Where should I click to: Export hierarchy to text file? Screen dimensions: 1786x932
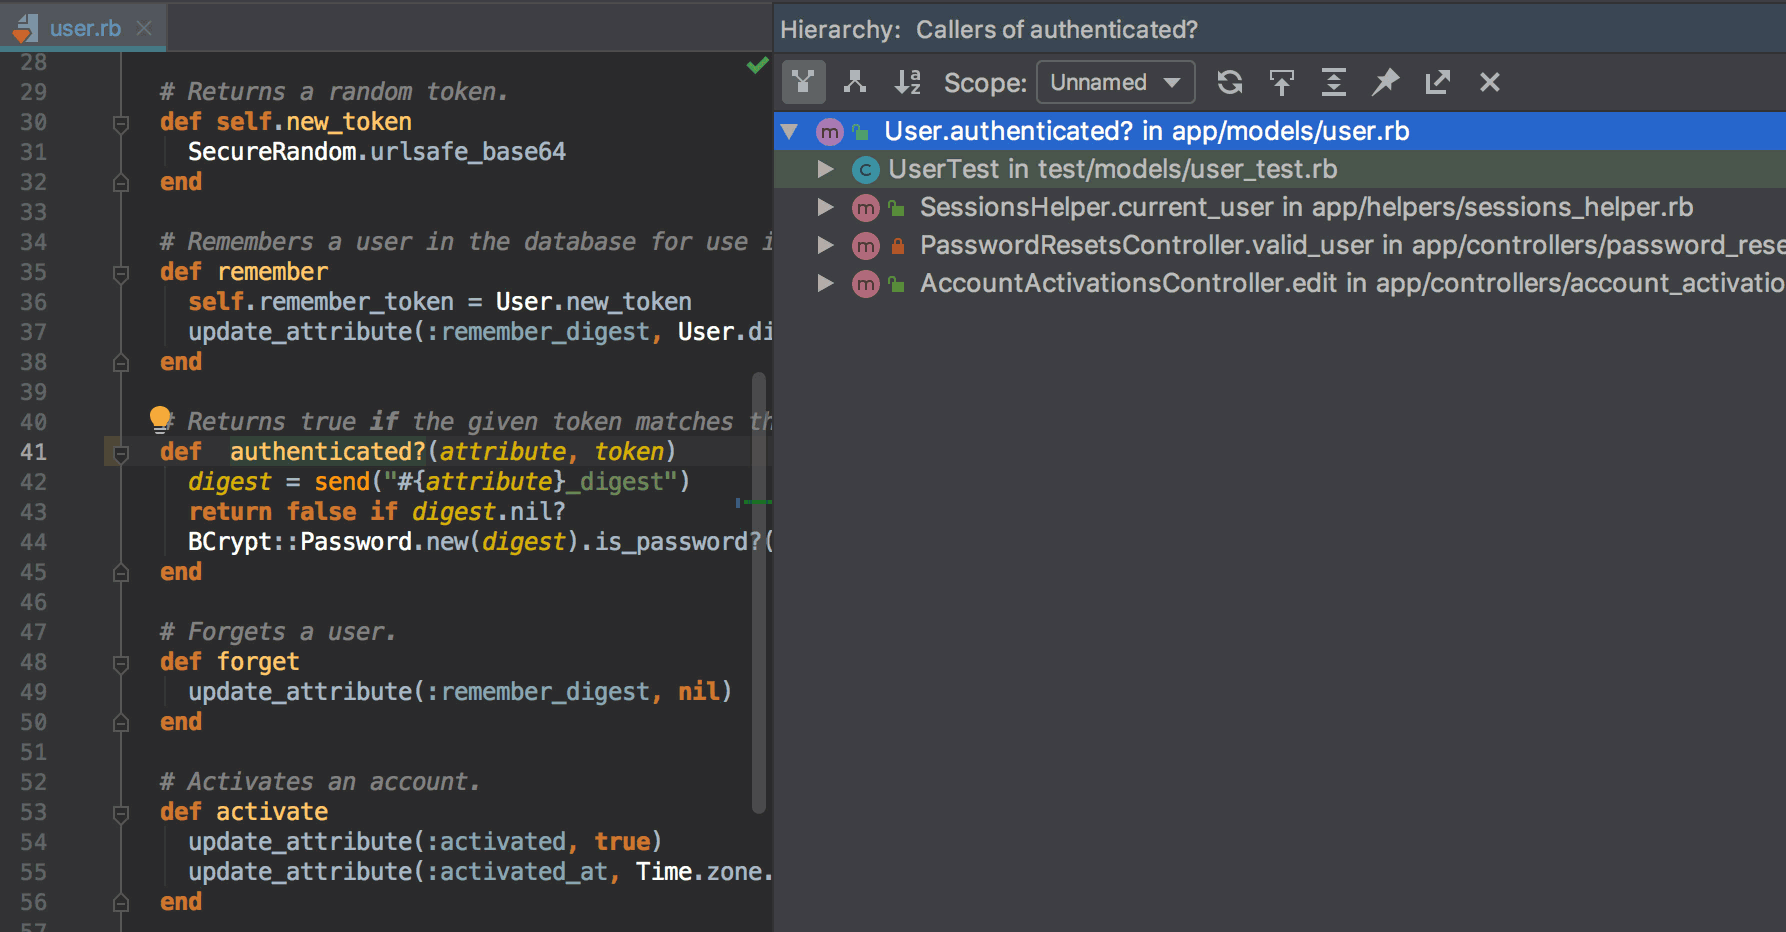tap(1438, 82)
